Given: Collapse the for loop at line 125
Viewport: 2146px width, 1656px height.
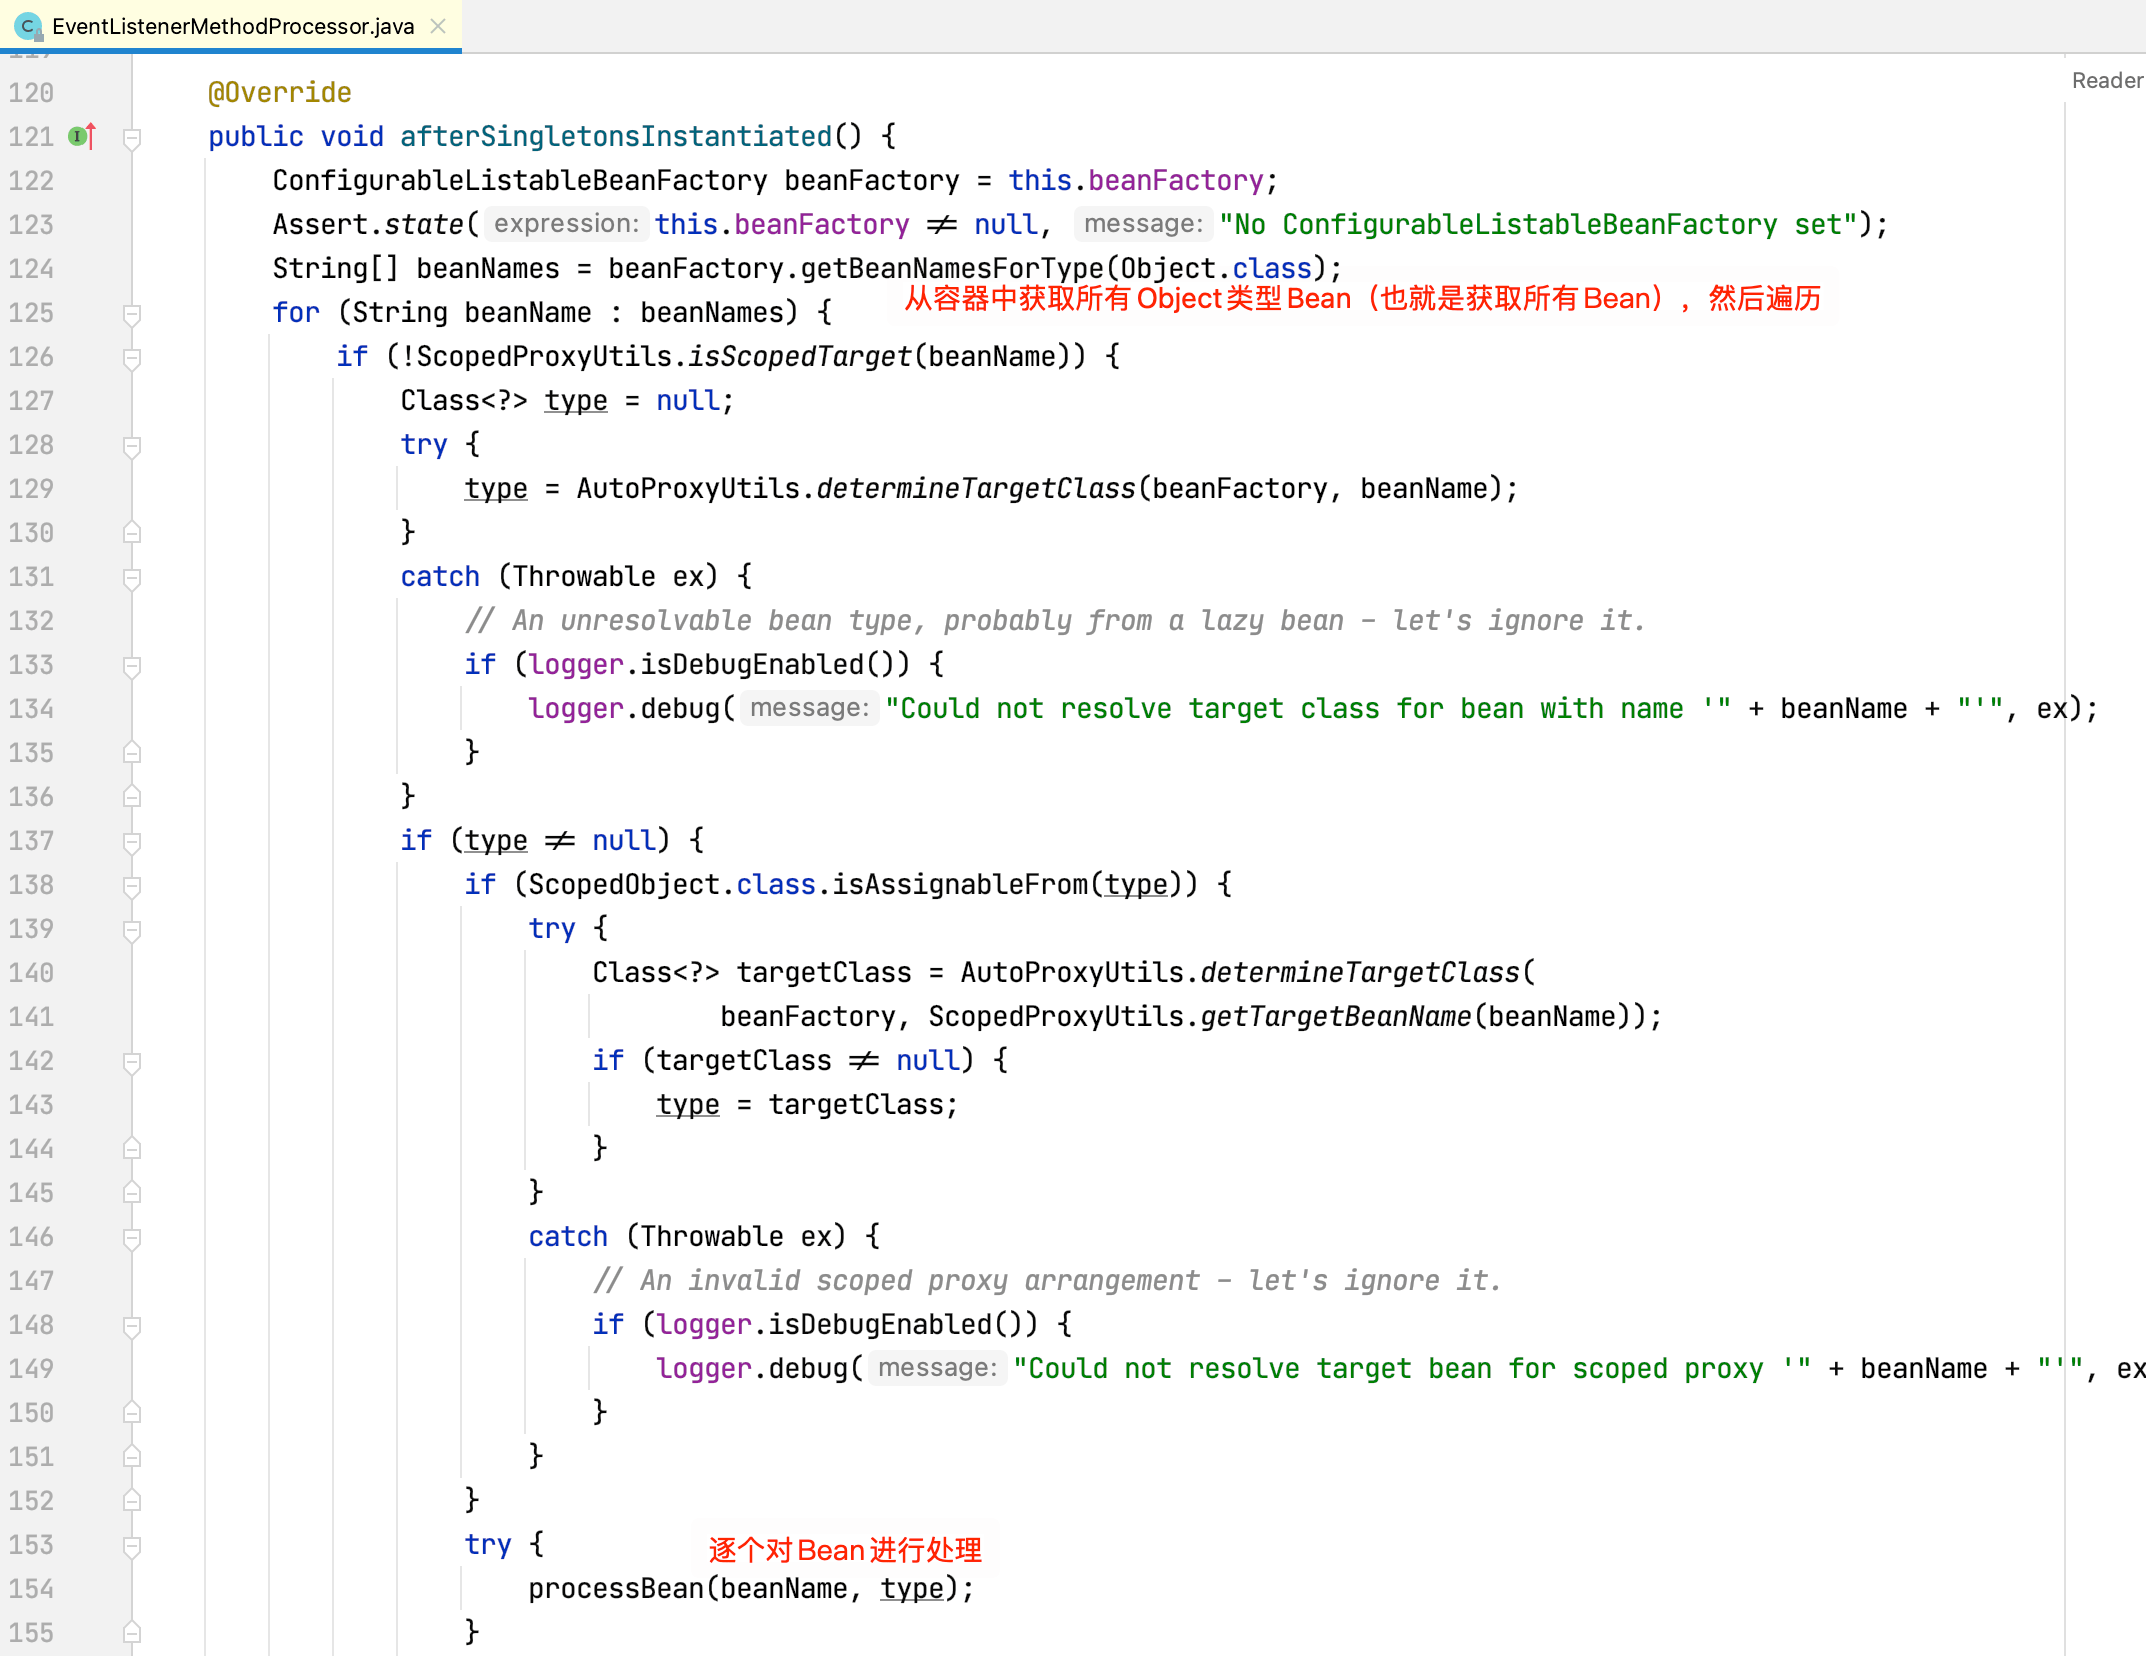Looking at the screenshot, I should click(131, 313).
